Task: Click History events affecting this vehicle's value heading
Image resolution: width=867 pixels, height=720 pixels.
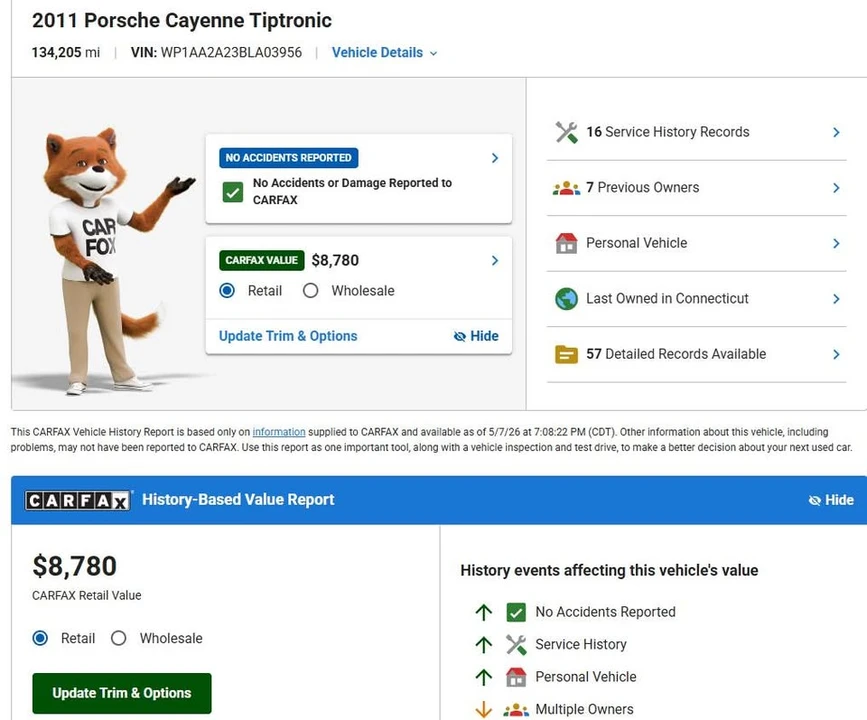Action: pos(609,571)
